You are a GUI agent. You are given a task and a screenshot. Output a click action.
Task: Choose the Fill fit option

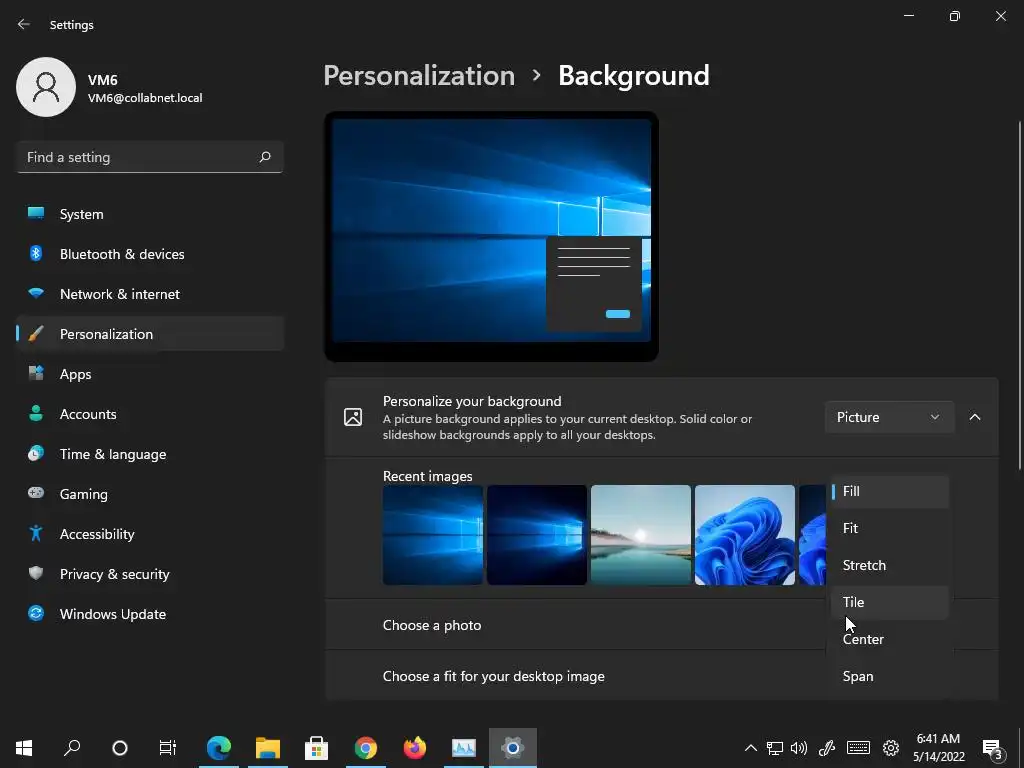(x=889, y=491)
